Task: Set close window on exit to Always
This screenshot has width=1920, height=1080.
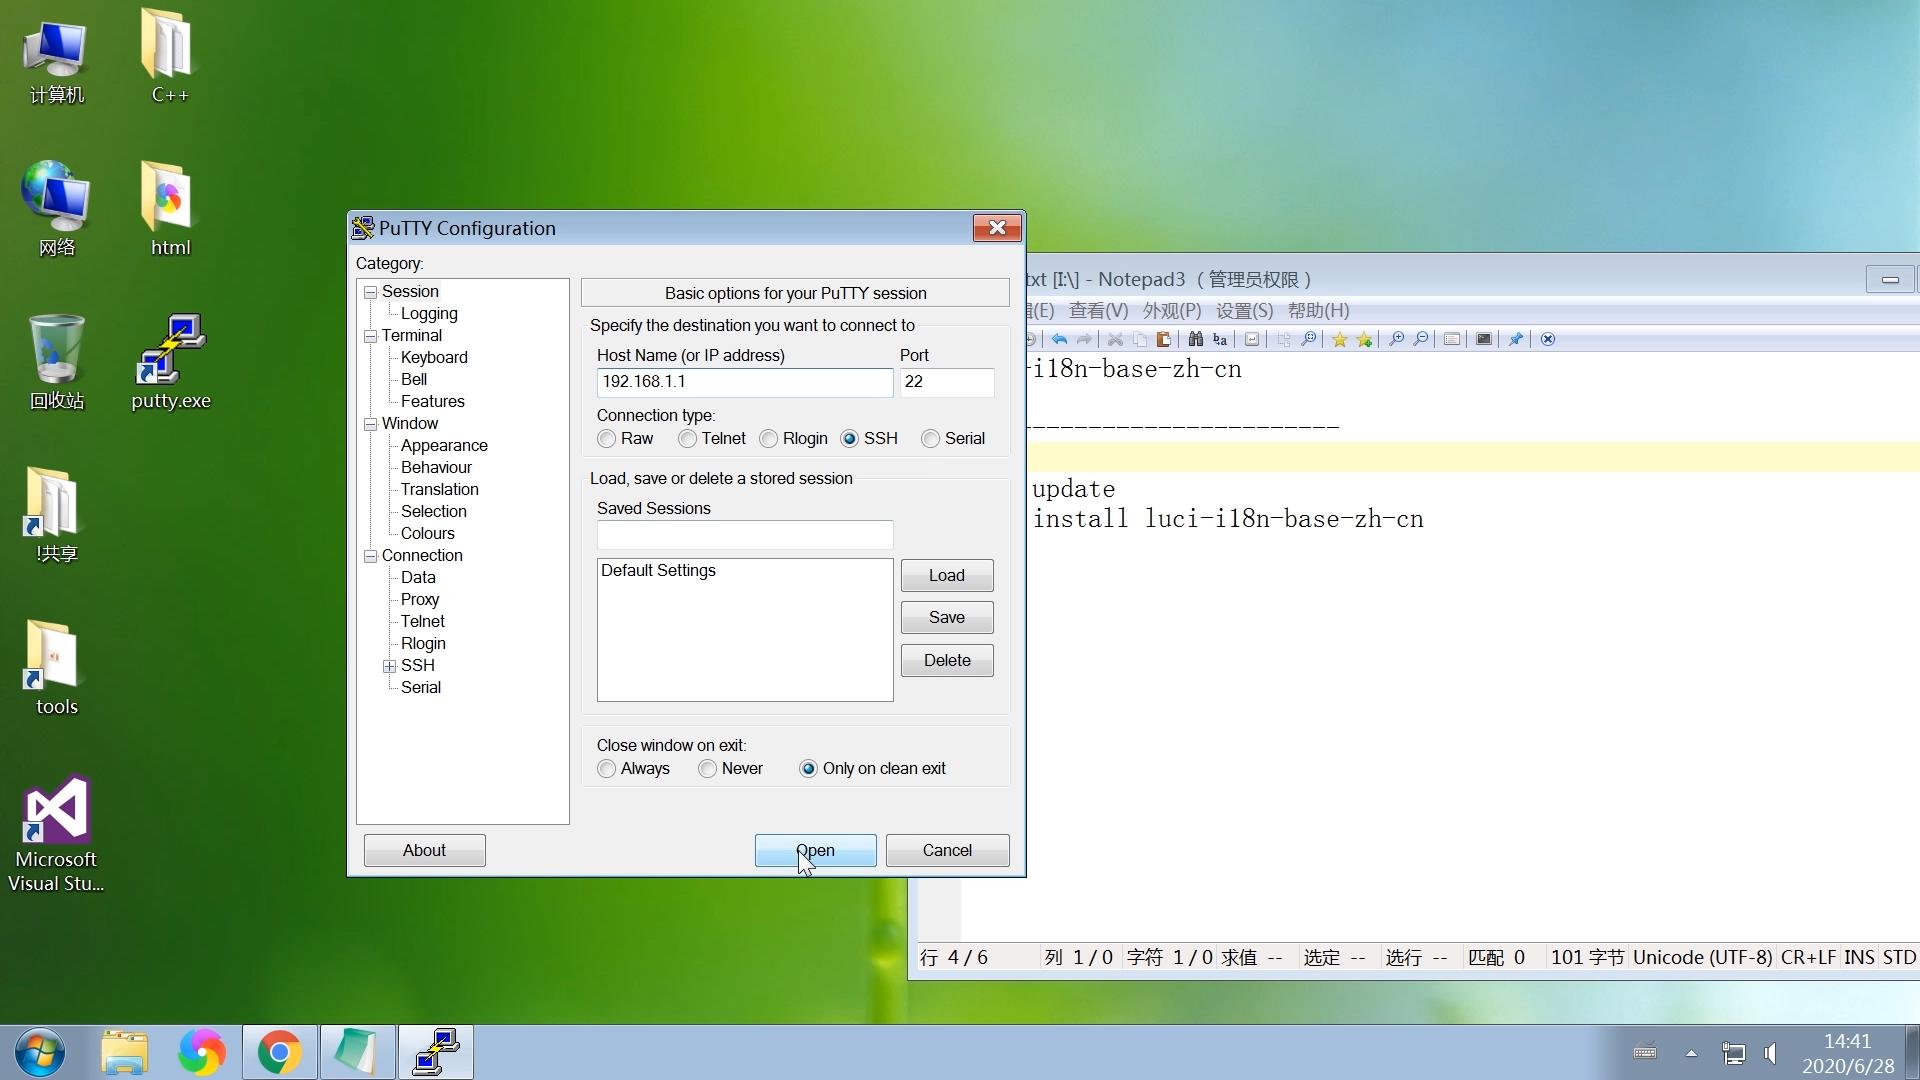Action: (607, 769)
